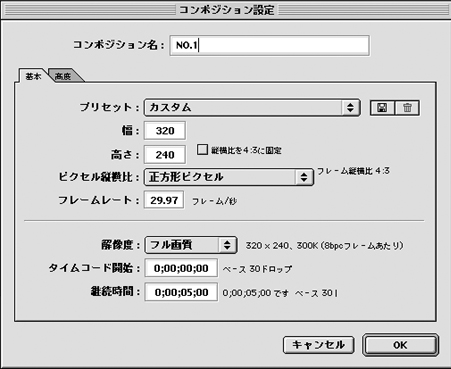This screenshot has height=369, width=451.
Task: Click the フレーム/秒 unit label
Action: (x=214, y=201)
